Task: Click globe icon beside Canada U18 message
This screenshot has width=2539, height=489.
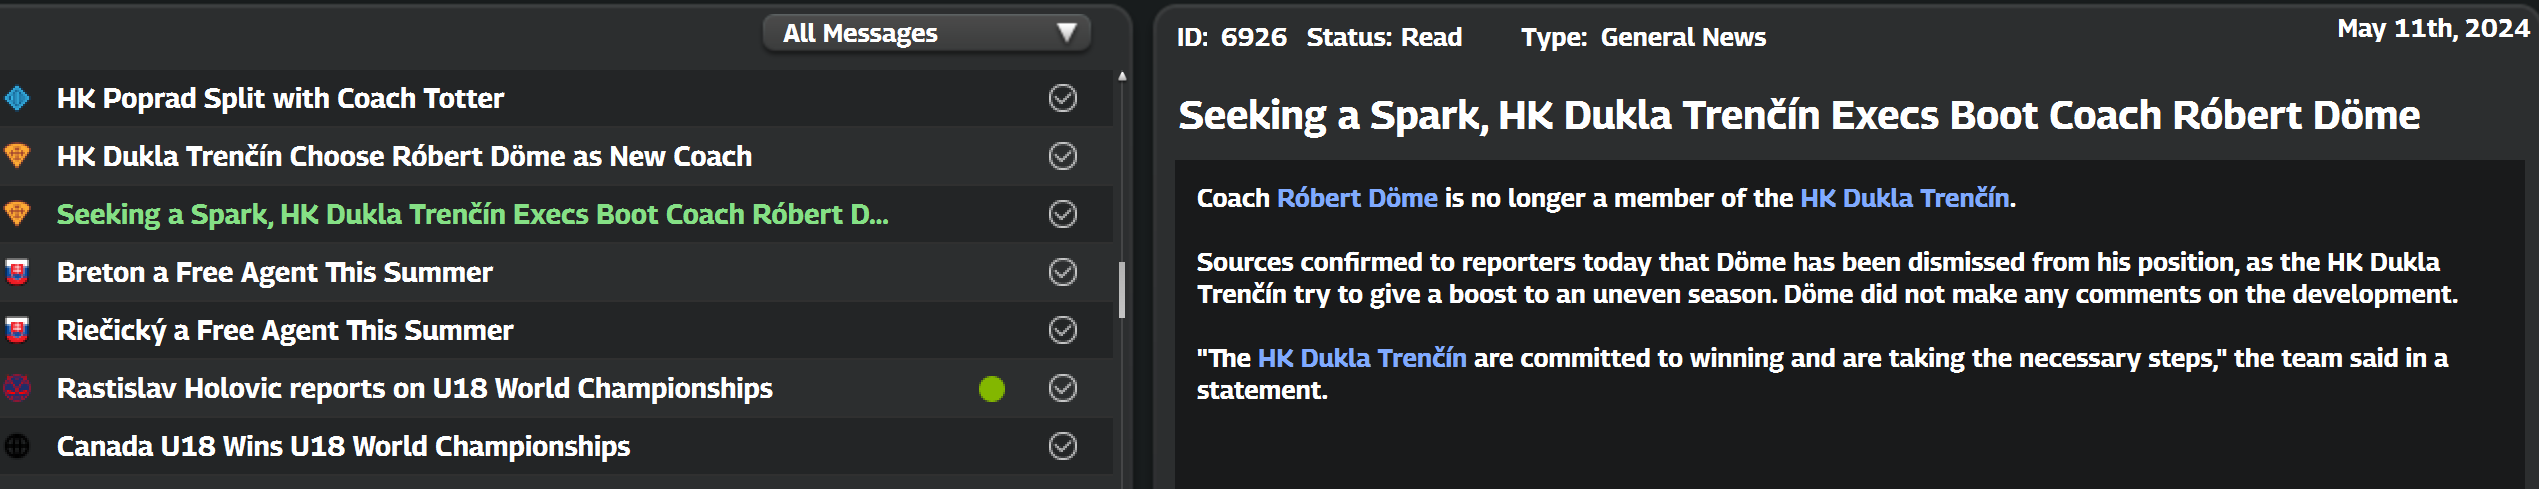Action: [17, 446]
